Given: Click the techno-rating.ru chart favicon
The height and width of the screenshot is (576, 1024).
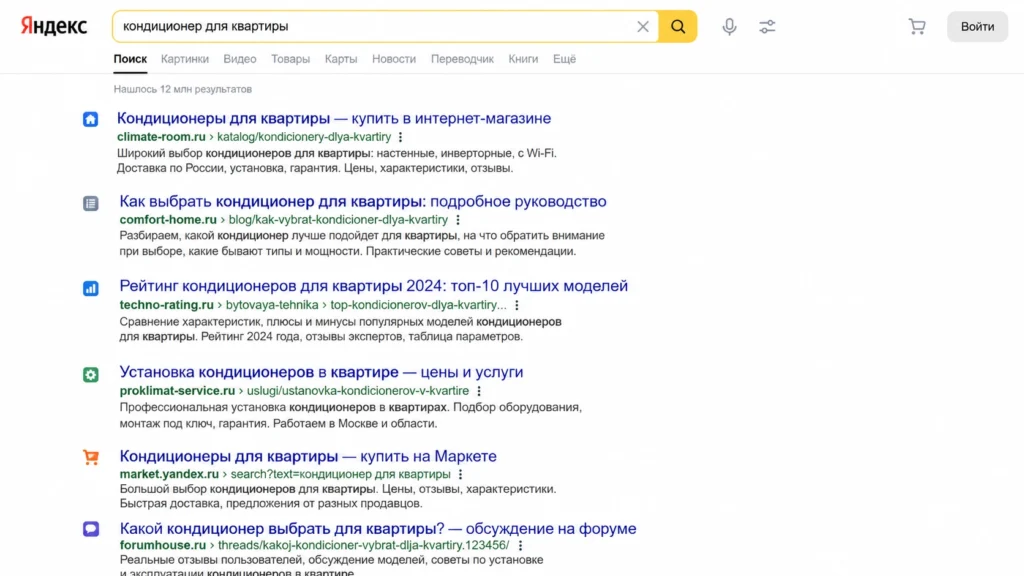Looking at the screenshot, I should tap(91, 288).
